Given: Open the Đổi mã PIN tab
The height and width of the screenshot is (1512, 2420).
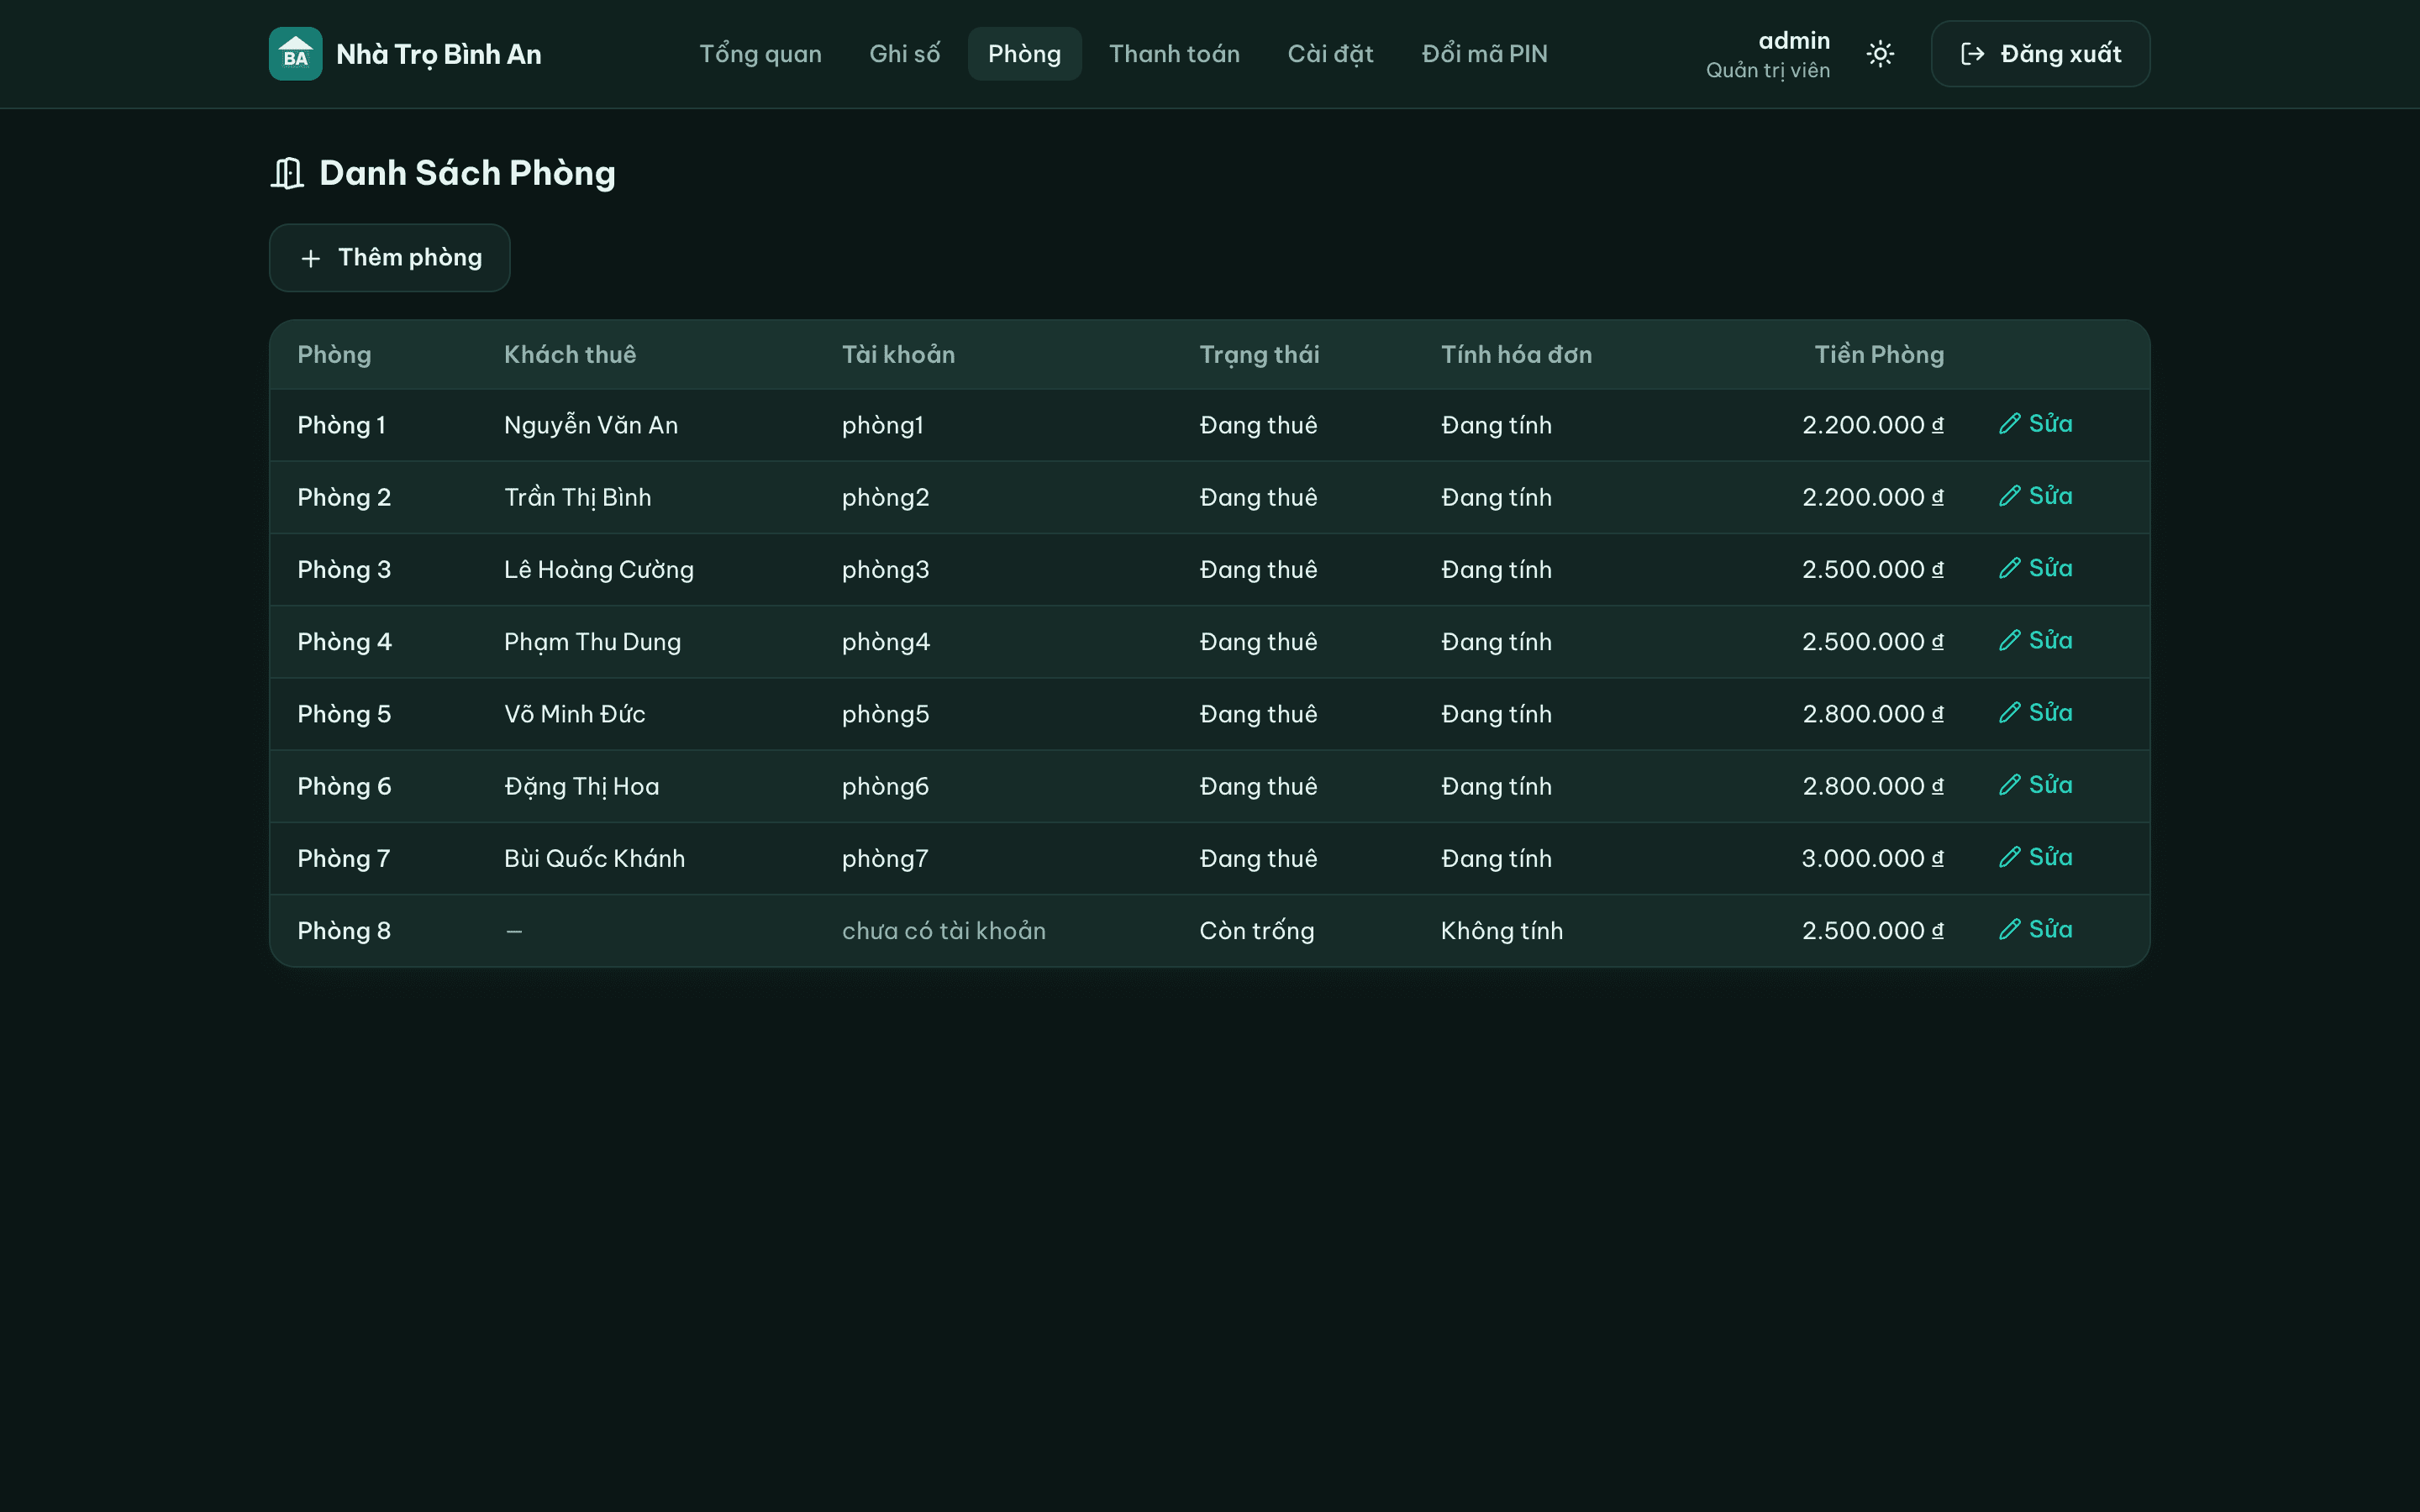Looking at the screenshot, I should [x=1484, y=54].
